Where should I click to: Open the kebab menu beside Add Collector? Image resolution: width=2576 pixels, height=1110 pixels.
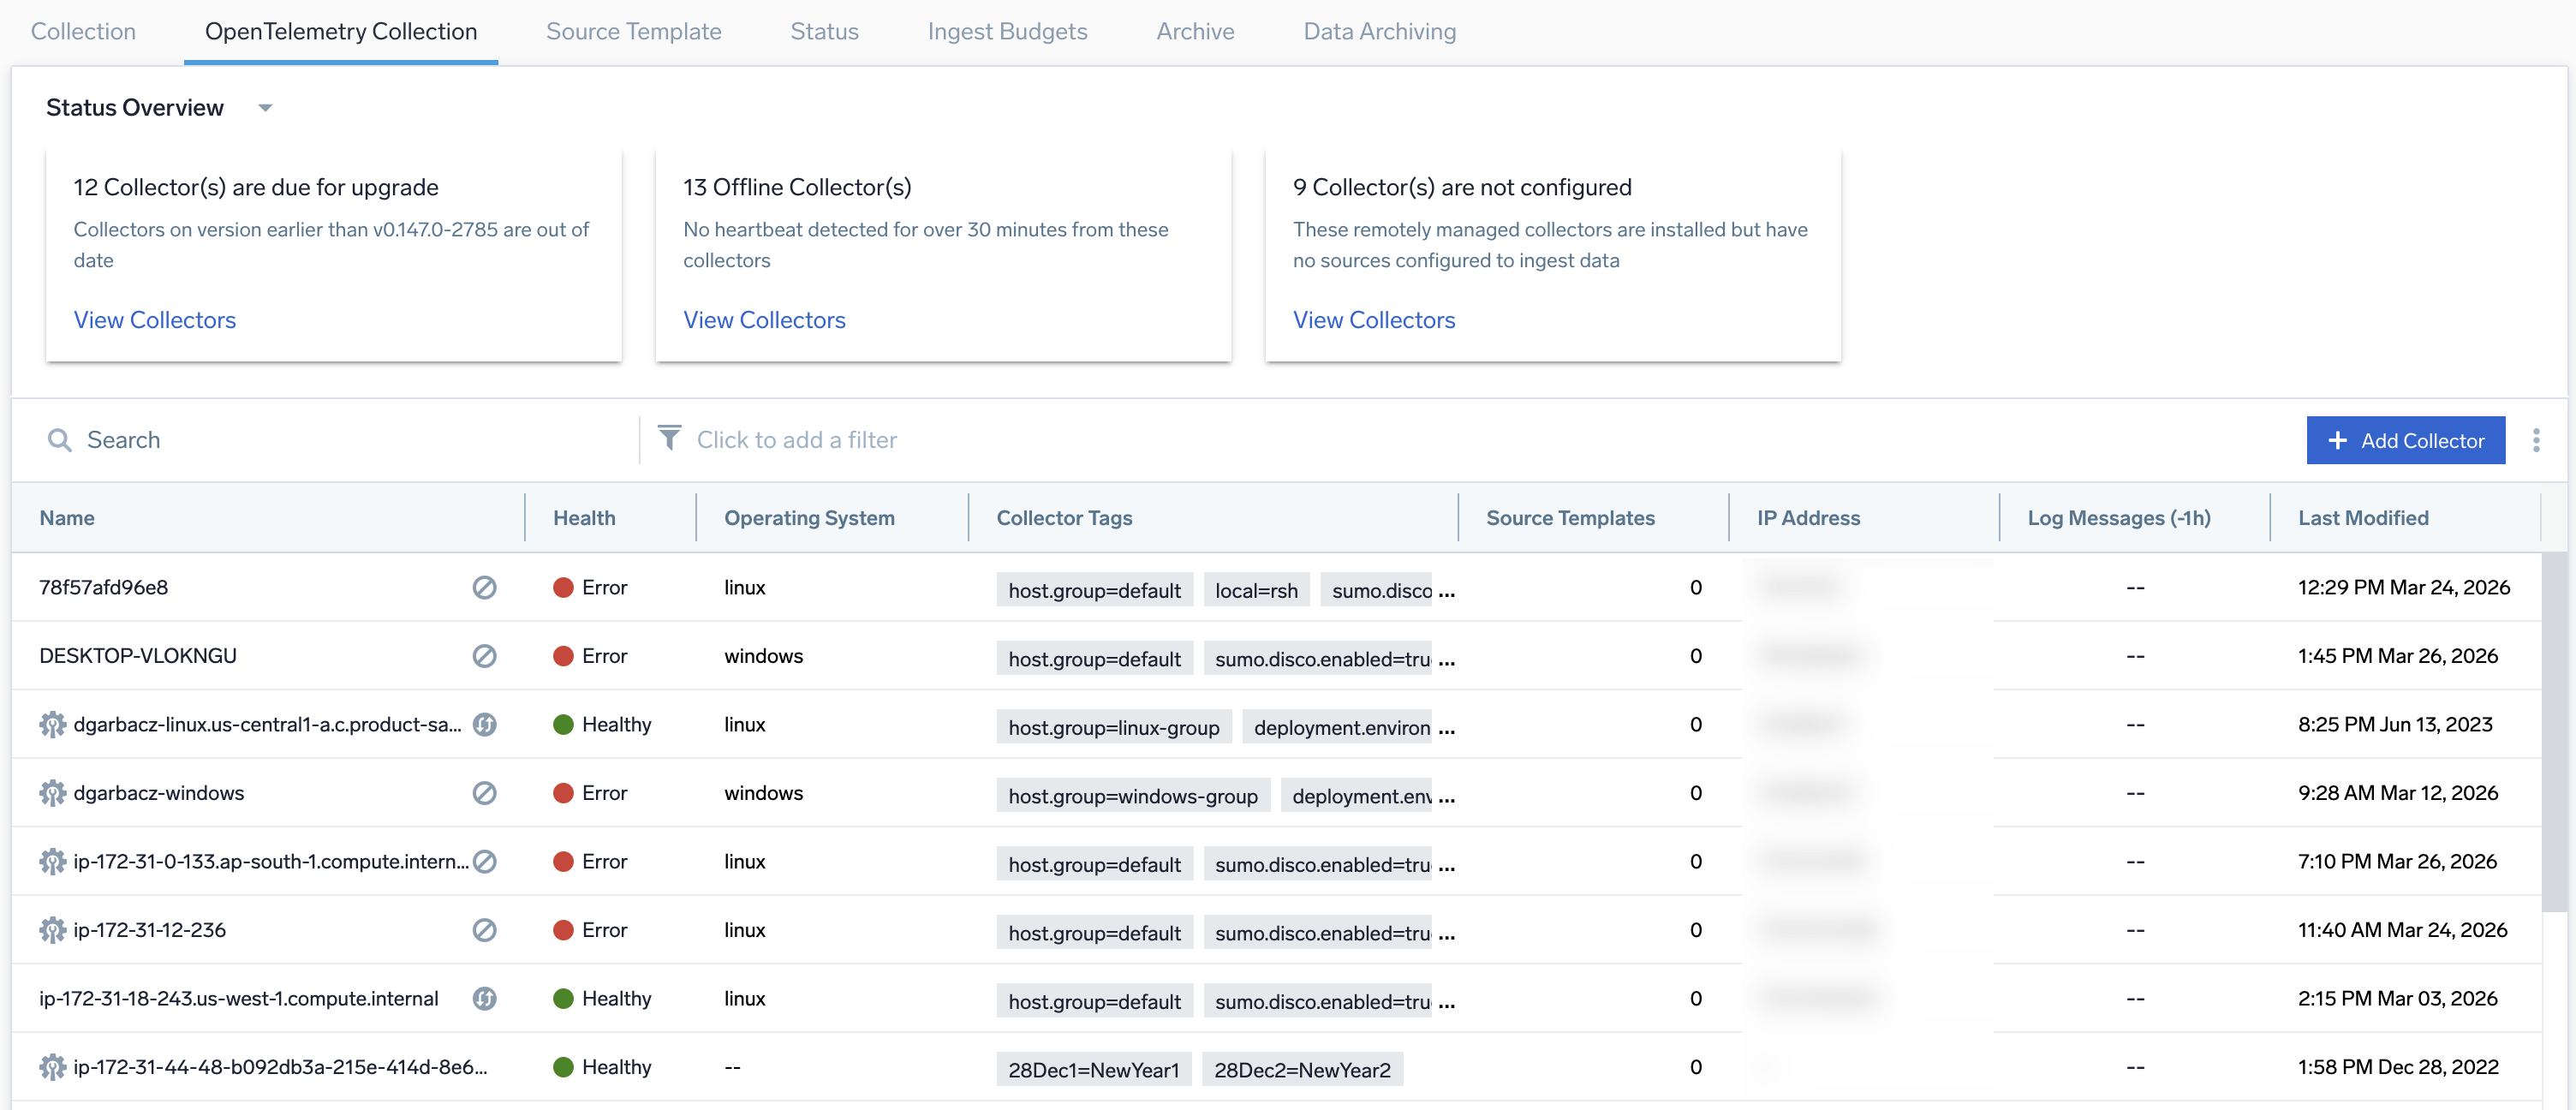(x=2535, y=440)
